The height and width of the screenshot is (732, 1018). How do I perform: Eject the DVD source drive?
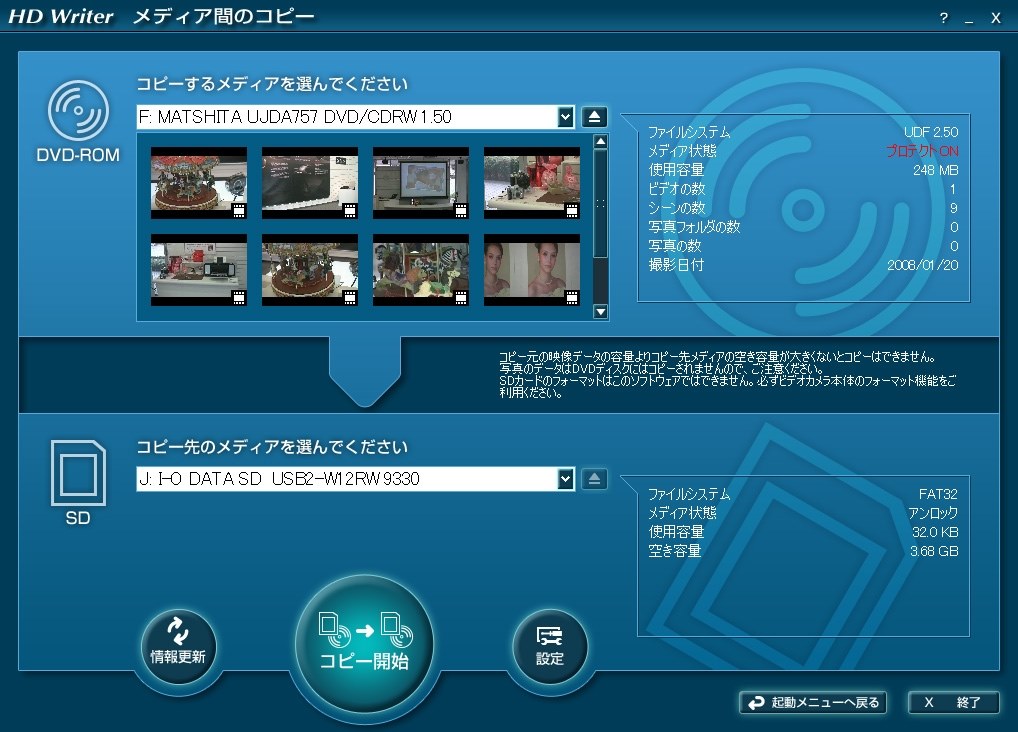click(x=594, y=117)
